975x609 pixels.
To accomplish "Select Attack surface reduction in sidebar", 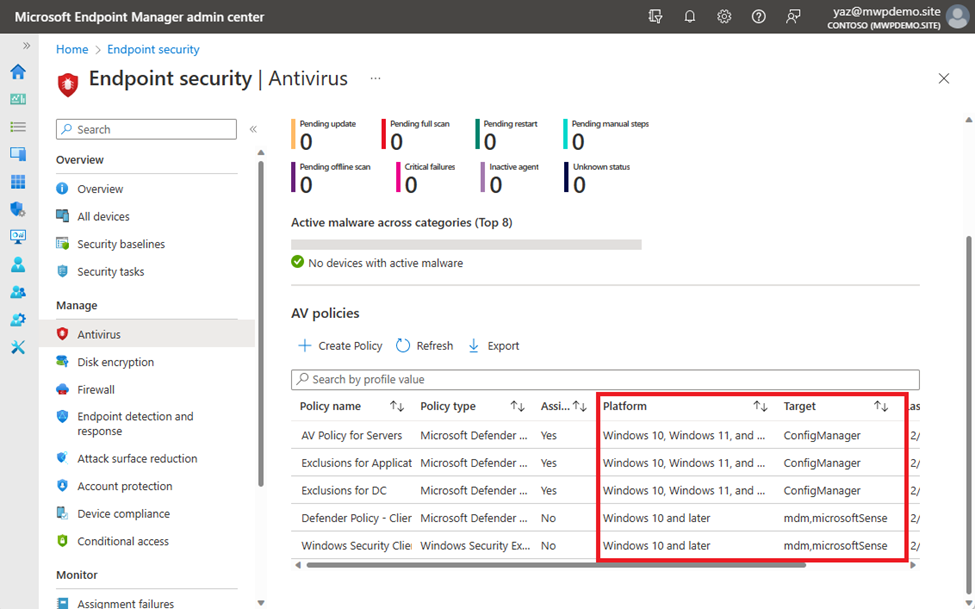I will click(137, 458).
